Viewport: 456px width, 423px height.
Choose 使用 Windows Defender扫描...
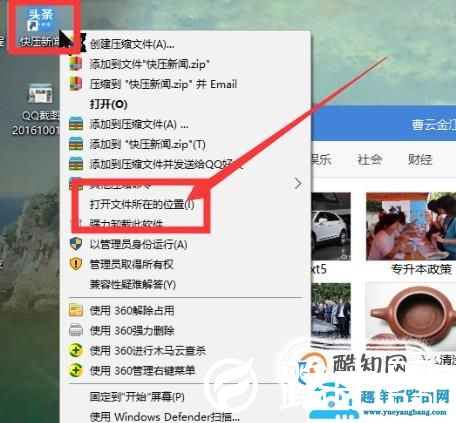tap(165, 417)
